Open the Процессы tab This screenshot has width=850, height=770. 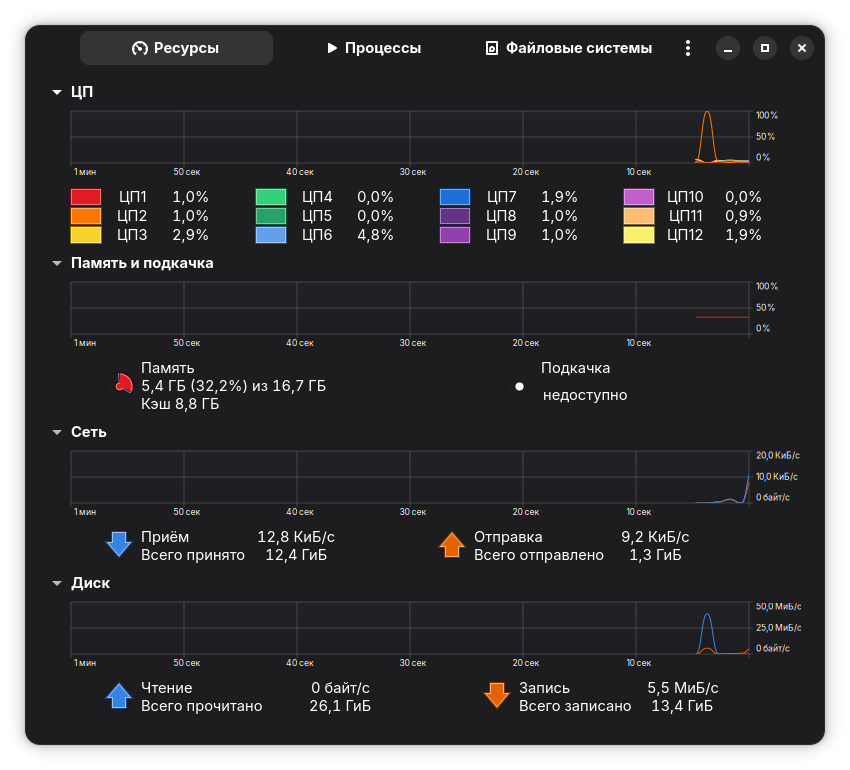pyautogui.click(x=374, y=48)
